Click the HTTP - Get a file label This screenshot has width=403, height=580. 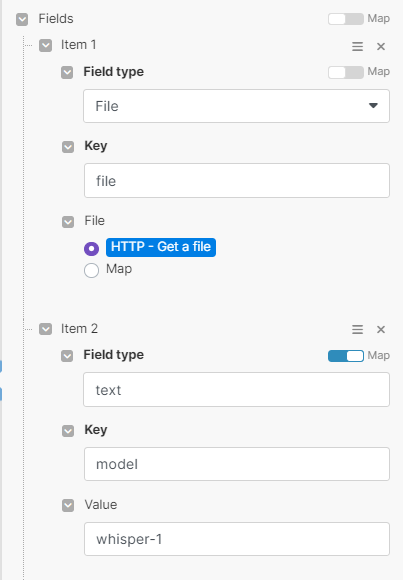point(161,247)
